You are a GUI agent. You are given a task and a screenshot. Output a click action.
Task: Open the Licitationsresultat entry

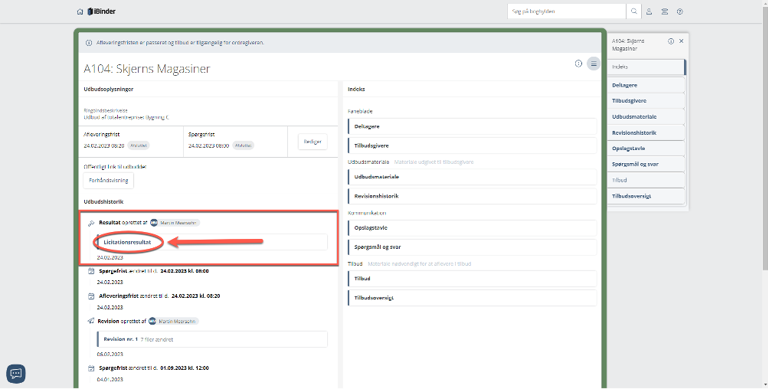[212, 242]
